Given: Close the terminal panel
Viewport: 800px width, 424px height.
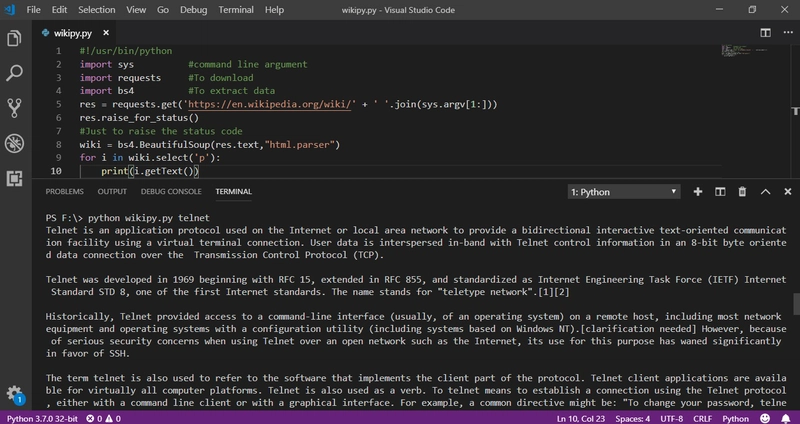Looking at the screenshot, I should 788,192.
